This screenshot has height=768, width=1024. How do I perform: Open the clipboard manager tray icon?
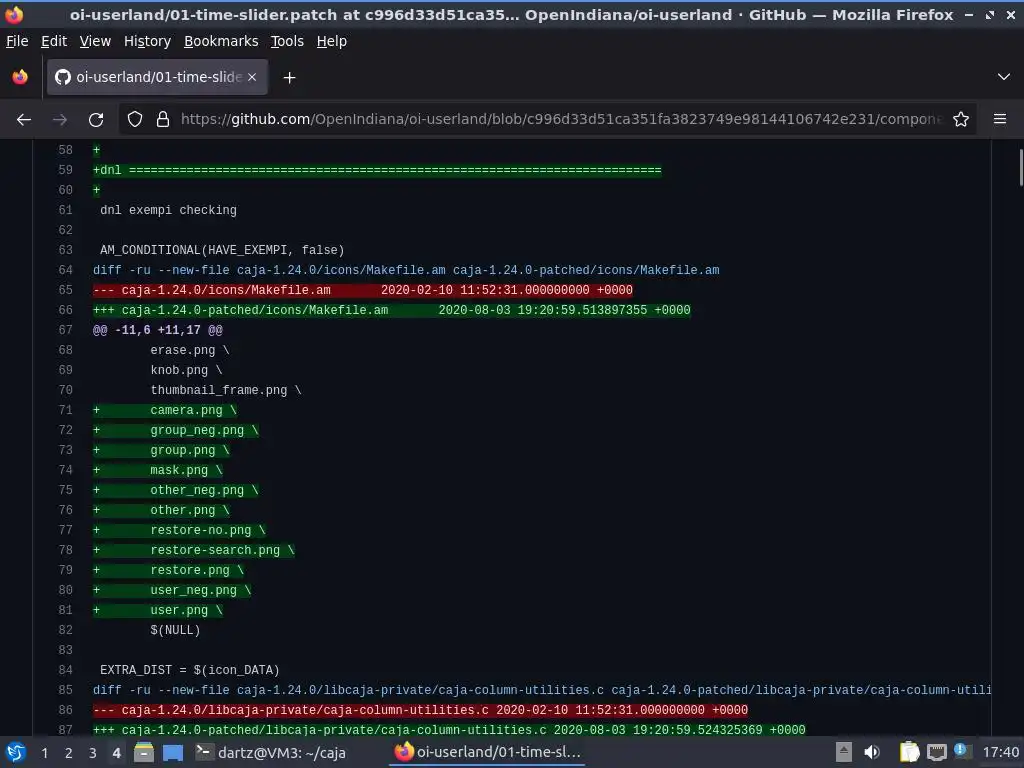tap(909, 752)
